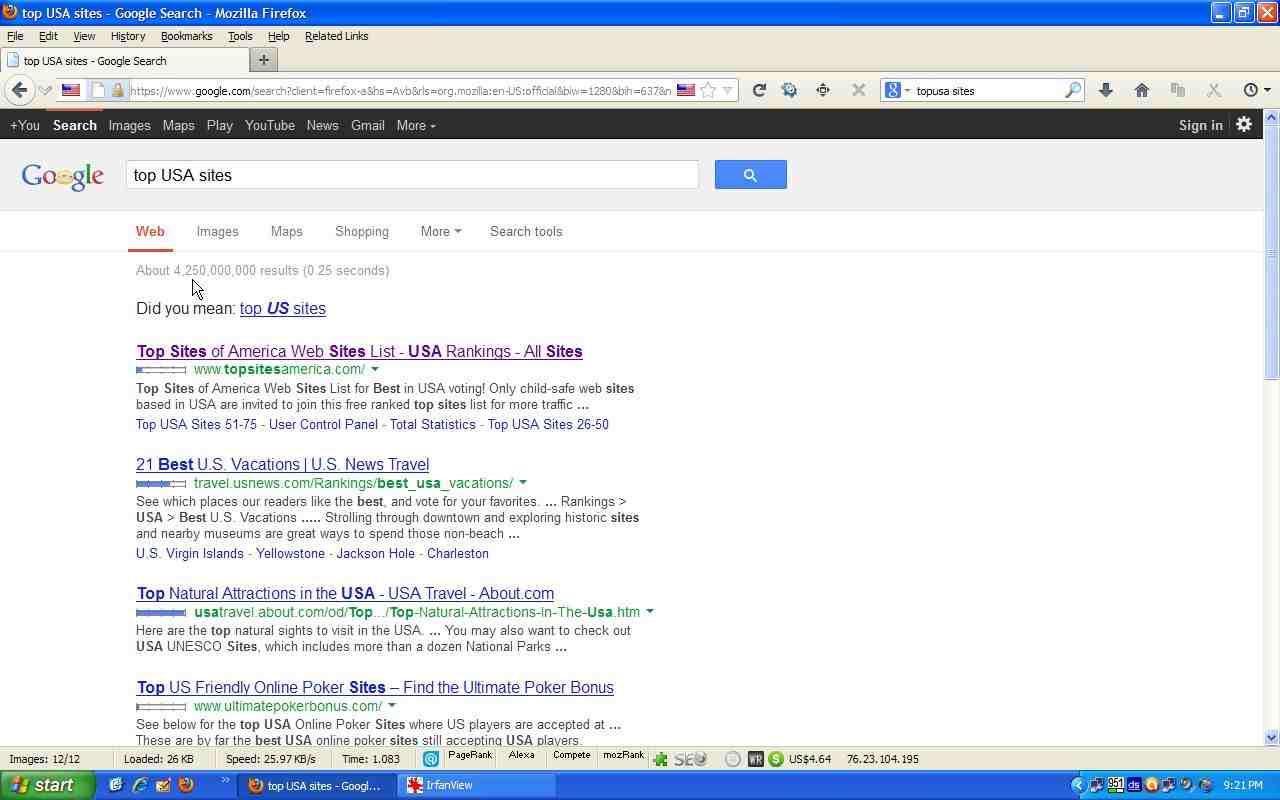This screenshot has height=800, width=1280.
Task: Open Top US Friendly Online Poker Sites result
Action: [375, 687]
